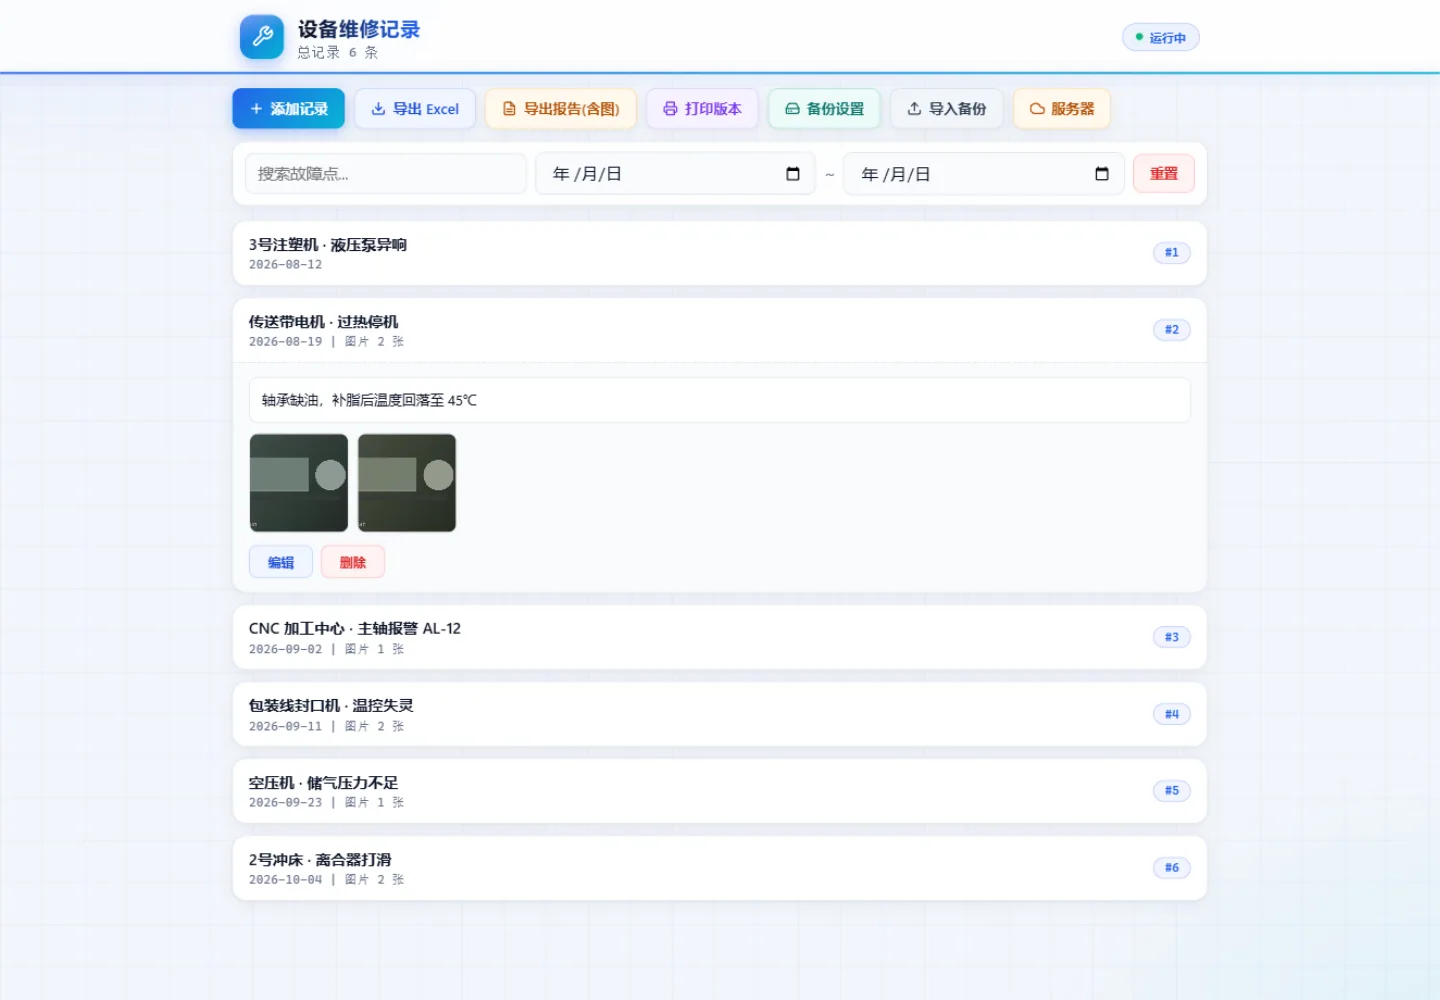Expand the 3号注塑机 · 液压泵异响 record
This screenshot has height=1000, width=1440.
pos(720,253)
